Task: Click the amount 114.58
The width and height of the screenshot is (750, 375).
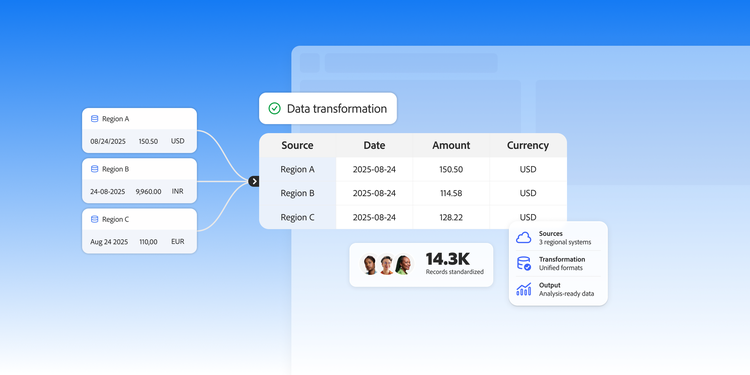Action: pyautogui.click(x=451, y=193)
